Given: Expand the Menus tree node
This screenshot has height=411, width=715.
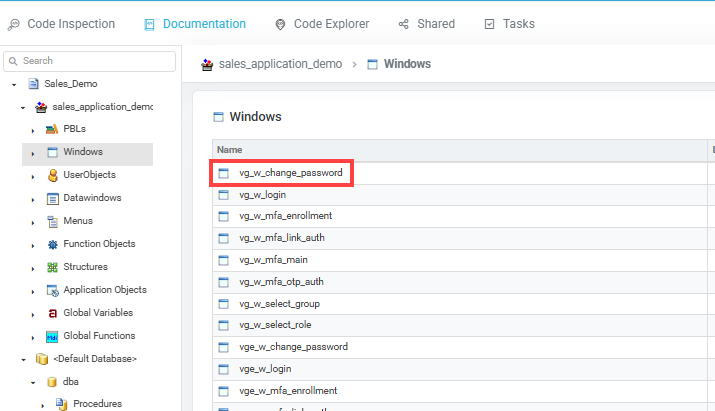Looking at the screenshot, I should tap(33, 223).
